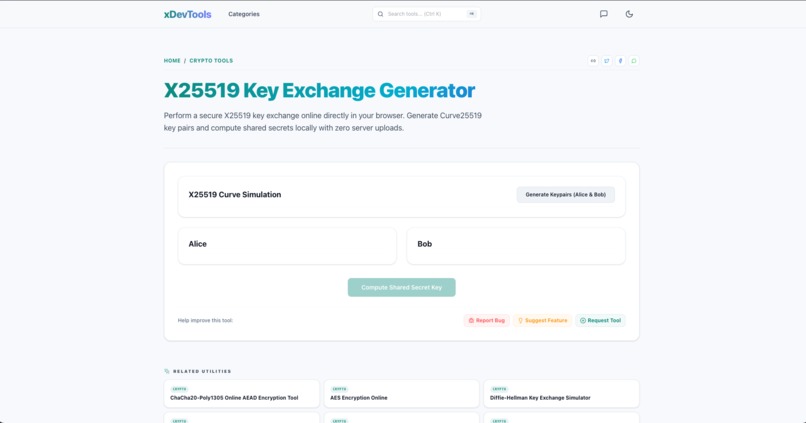Image resolution: width=806 pixels, height=423 pixels.
Task: Click the lightbulb icon in Suggest Feature
Action: (520, 320)
